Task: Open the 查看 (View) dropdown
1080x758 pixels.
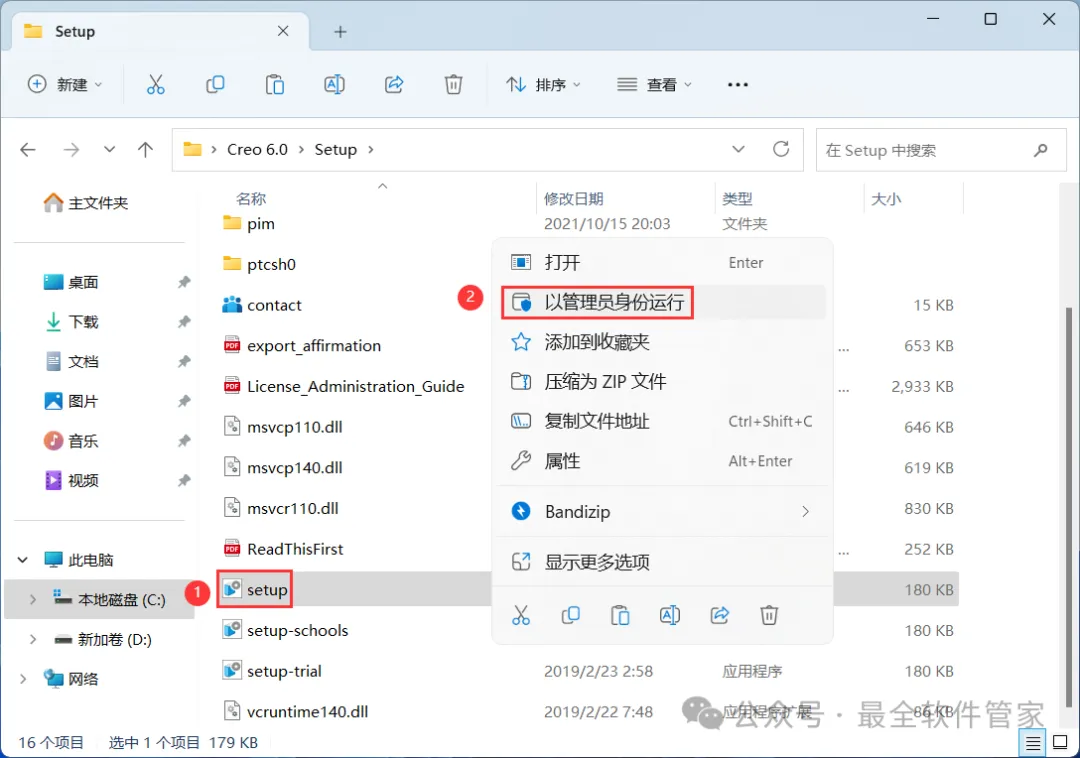Action: click(x=654, y=85)
